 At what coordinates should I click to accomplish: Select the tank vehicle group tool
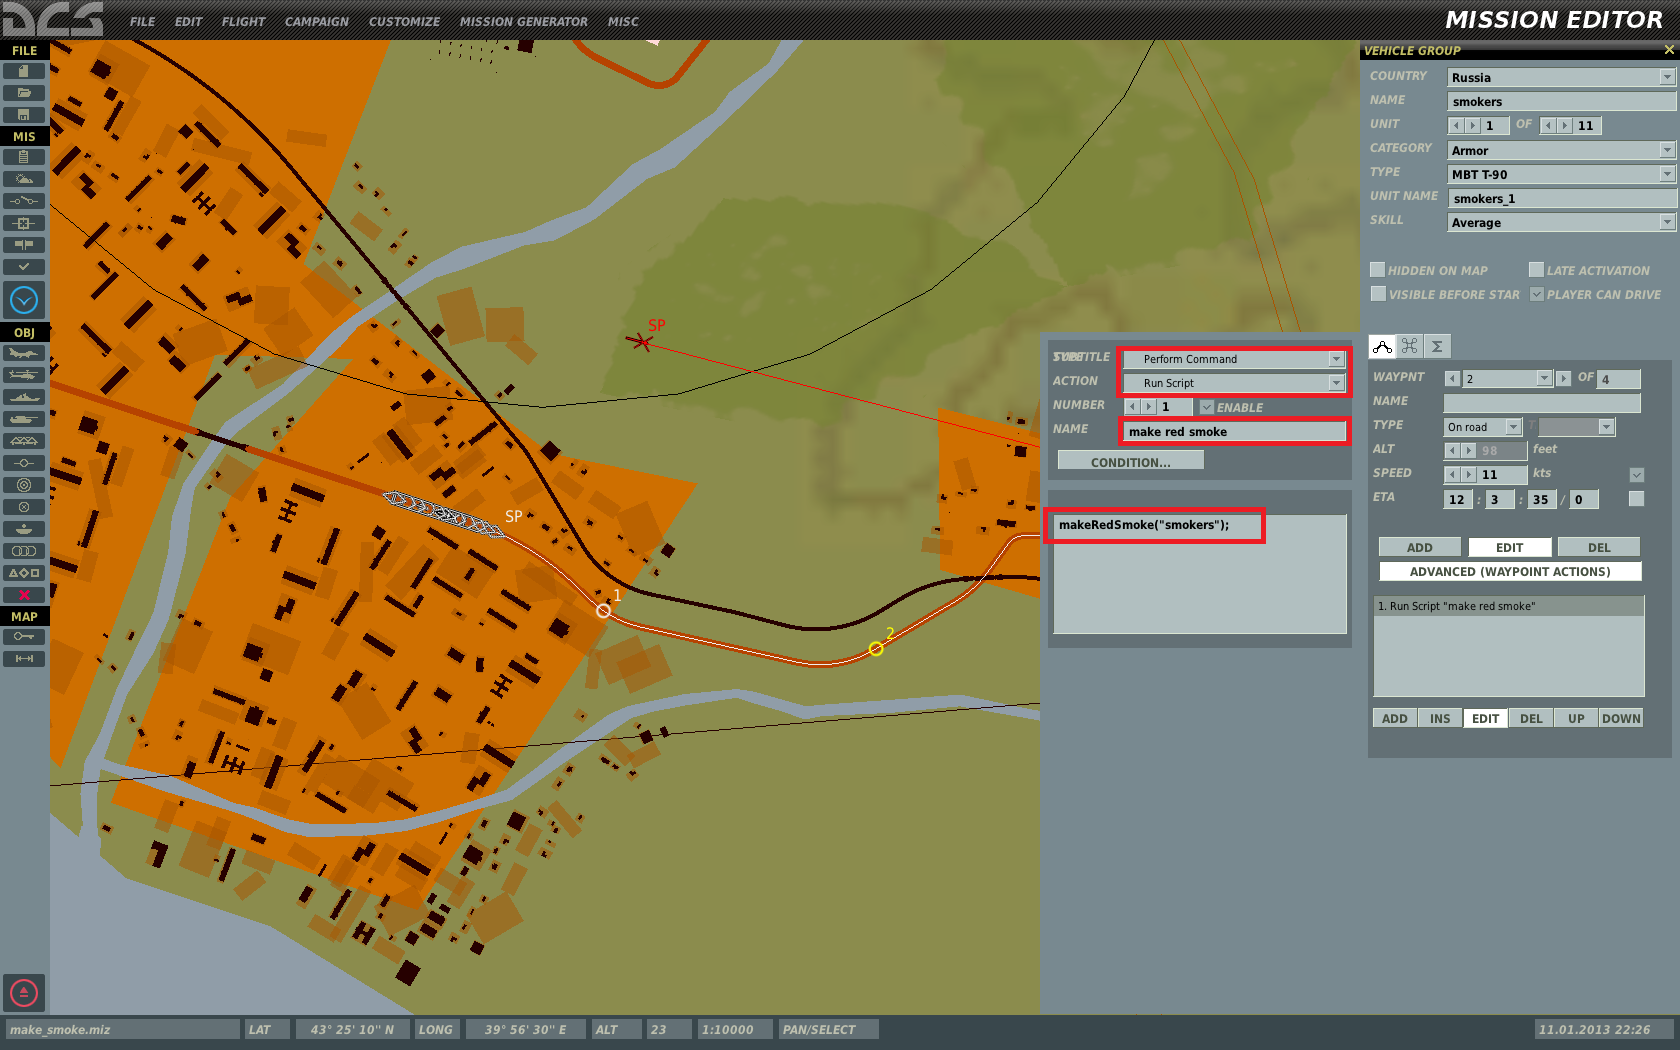(24, 419)
